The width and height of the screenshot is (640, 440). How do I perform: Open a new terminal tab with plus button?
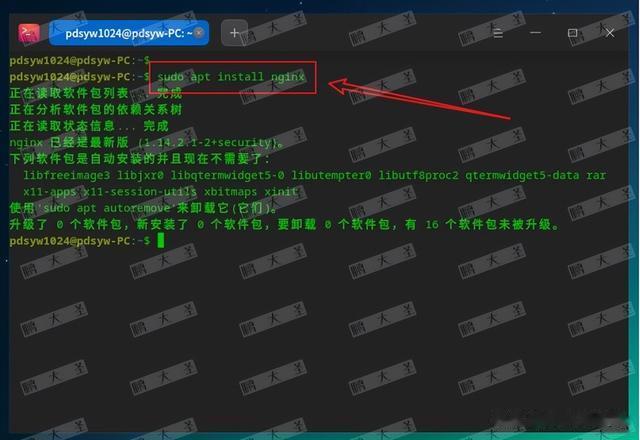point(234,33)
